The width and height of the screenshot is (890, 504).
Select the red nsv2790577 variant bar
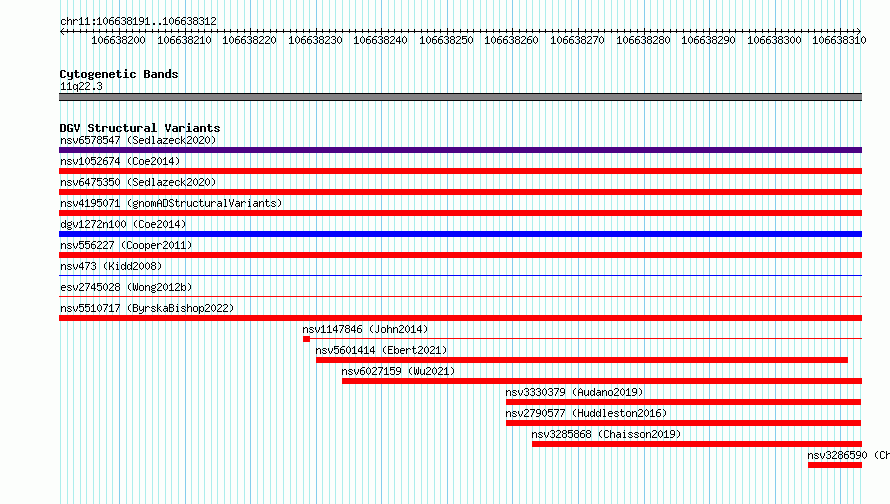click(x=683, y=423)
